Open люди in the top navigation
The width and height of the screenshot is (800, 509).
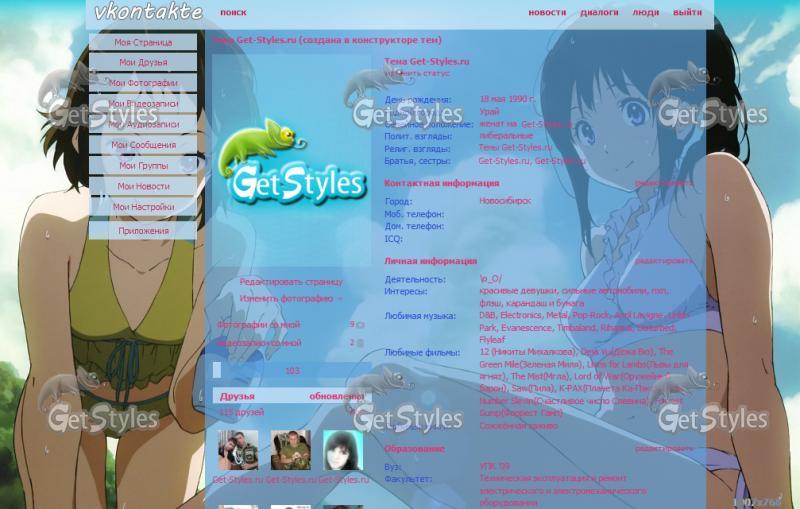[x=645, y=12]
